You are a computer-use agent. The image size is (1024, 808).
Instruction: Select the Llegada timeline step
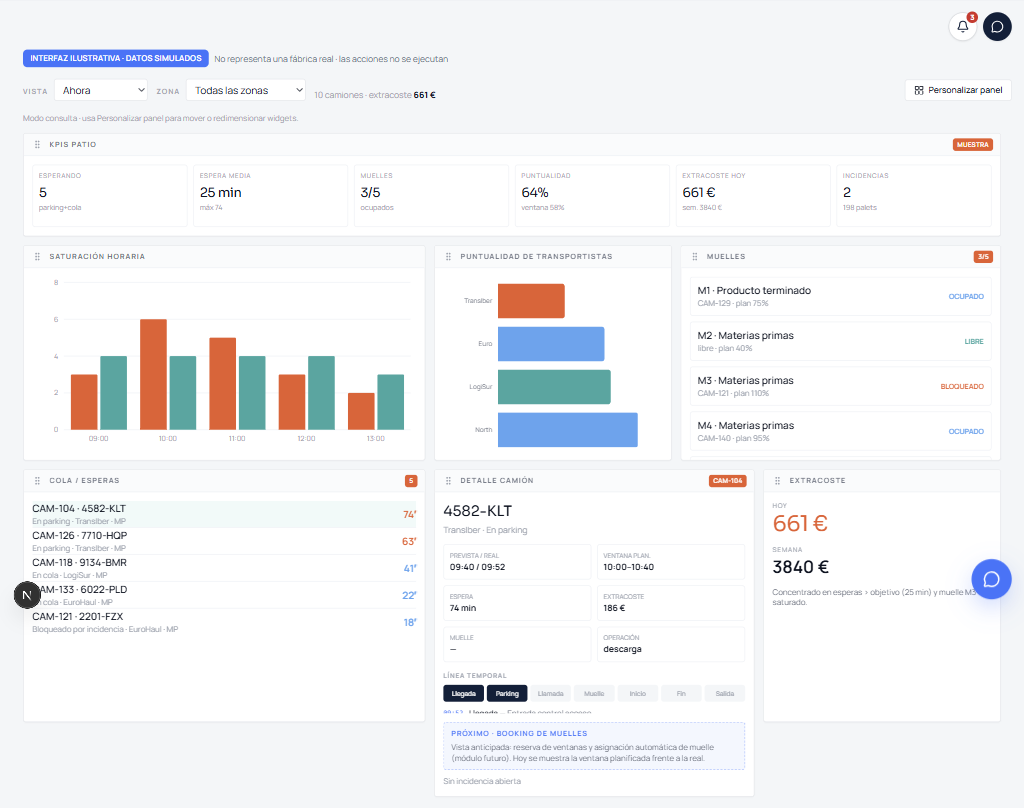[x=464, y=694]
